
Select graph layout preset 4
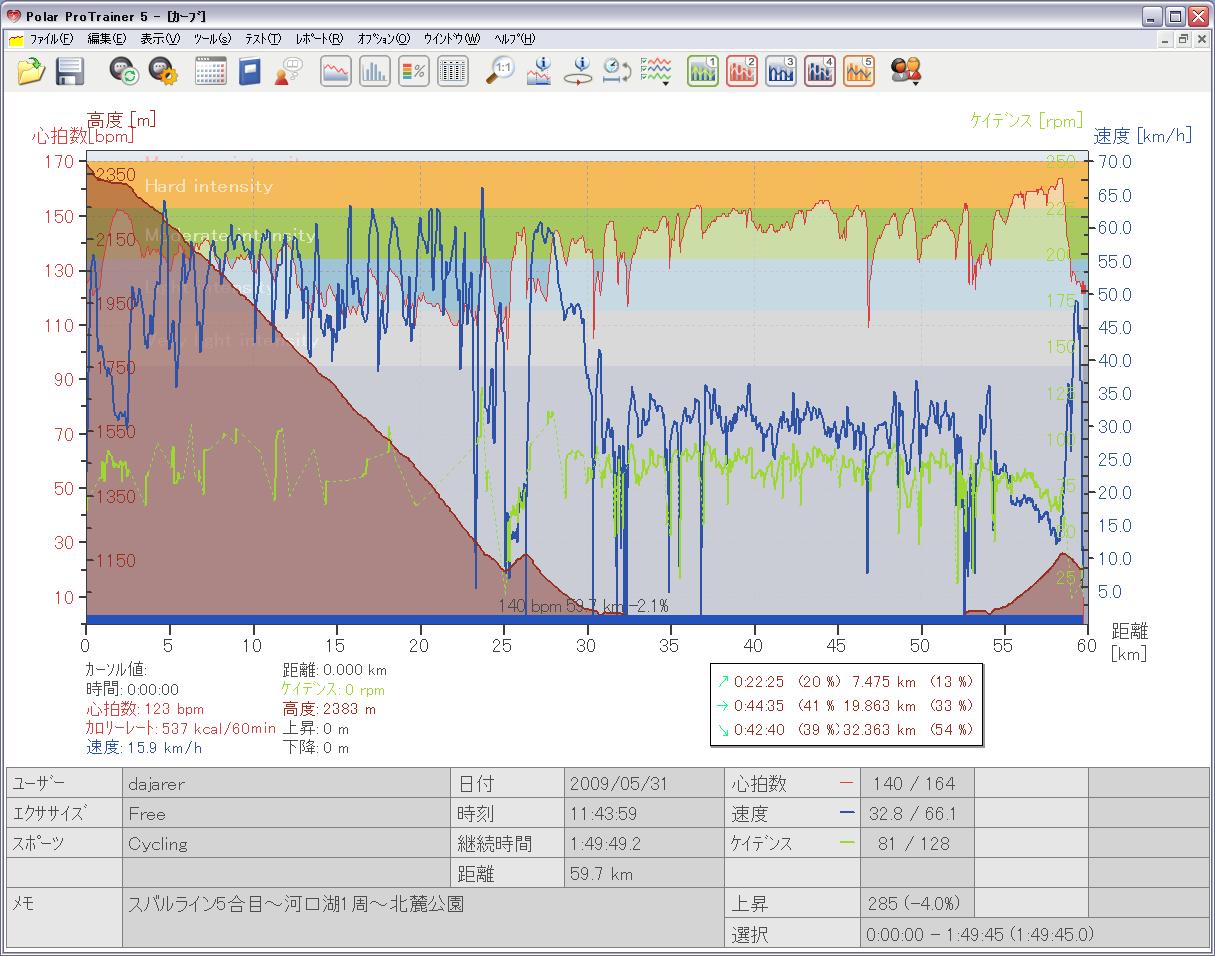click(x=820, y=71)
